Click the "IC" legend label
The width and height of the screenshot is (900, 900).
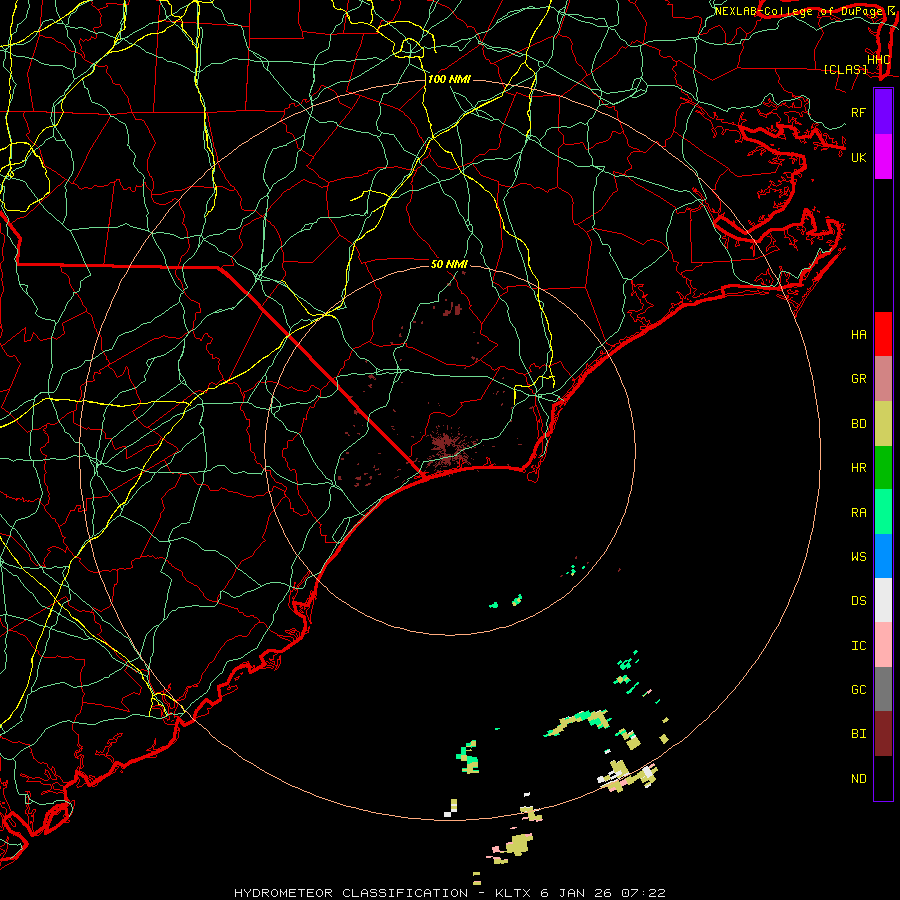[x=858, y=646]
